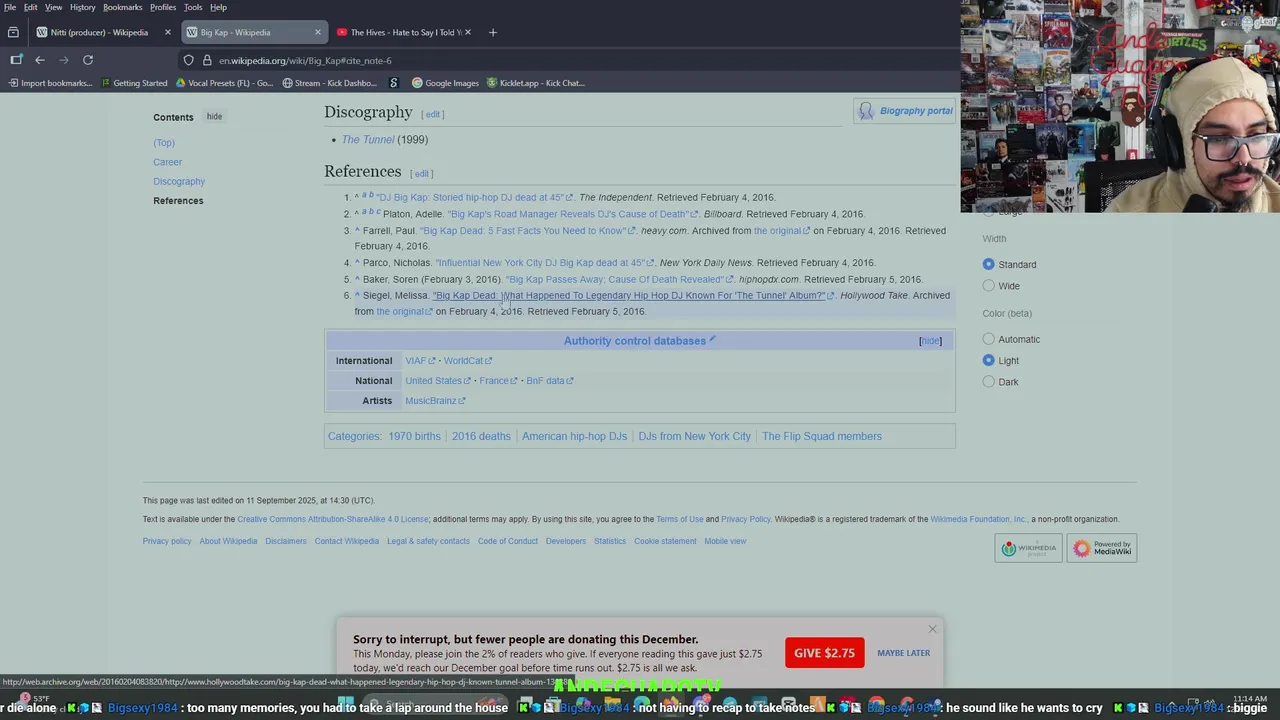This screenshot has height=720, width=1280.
Task: Open Getting Started bookmark
Action: 133,83
